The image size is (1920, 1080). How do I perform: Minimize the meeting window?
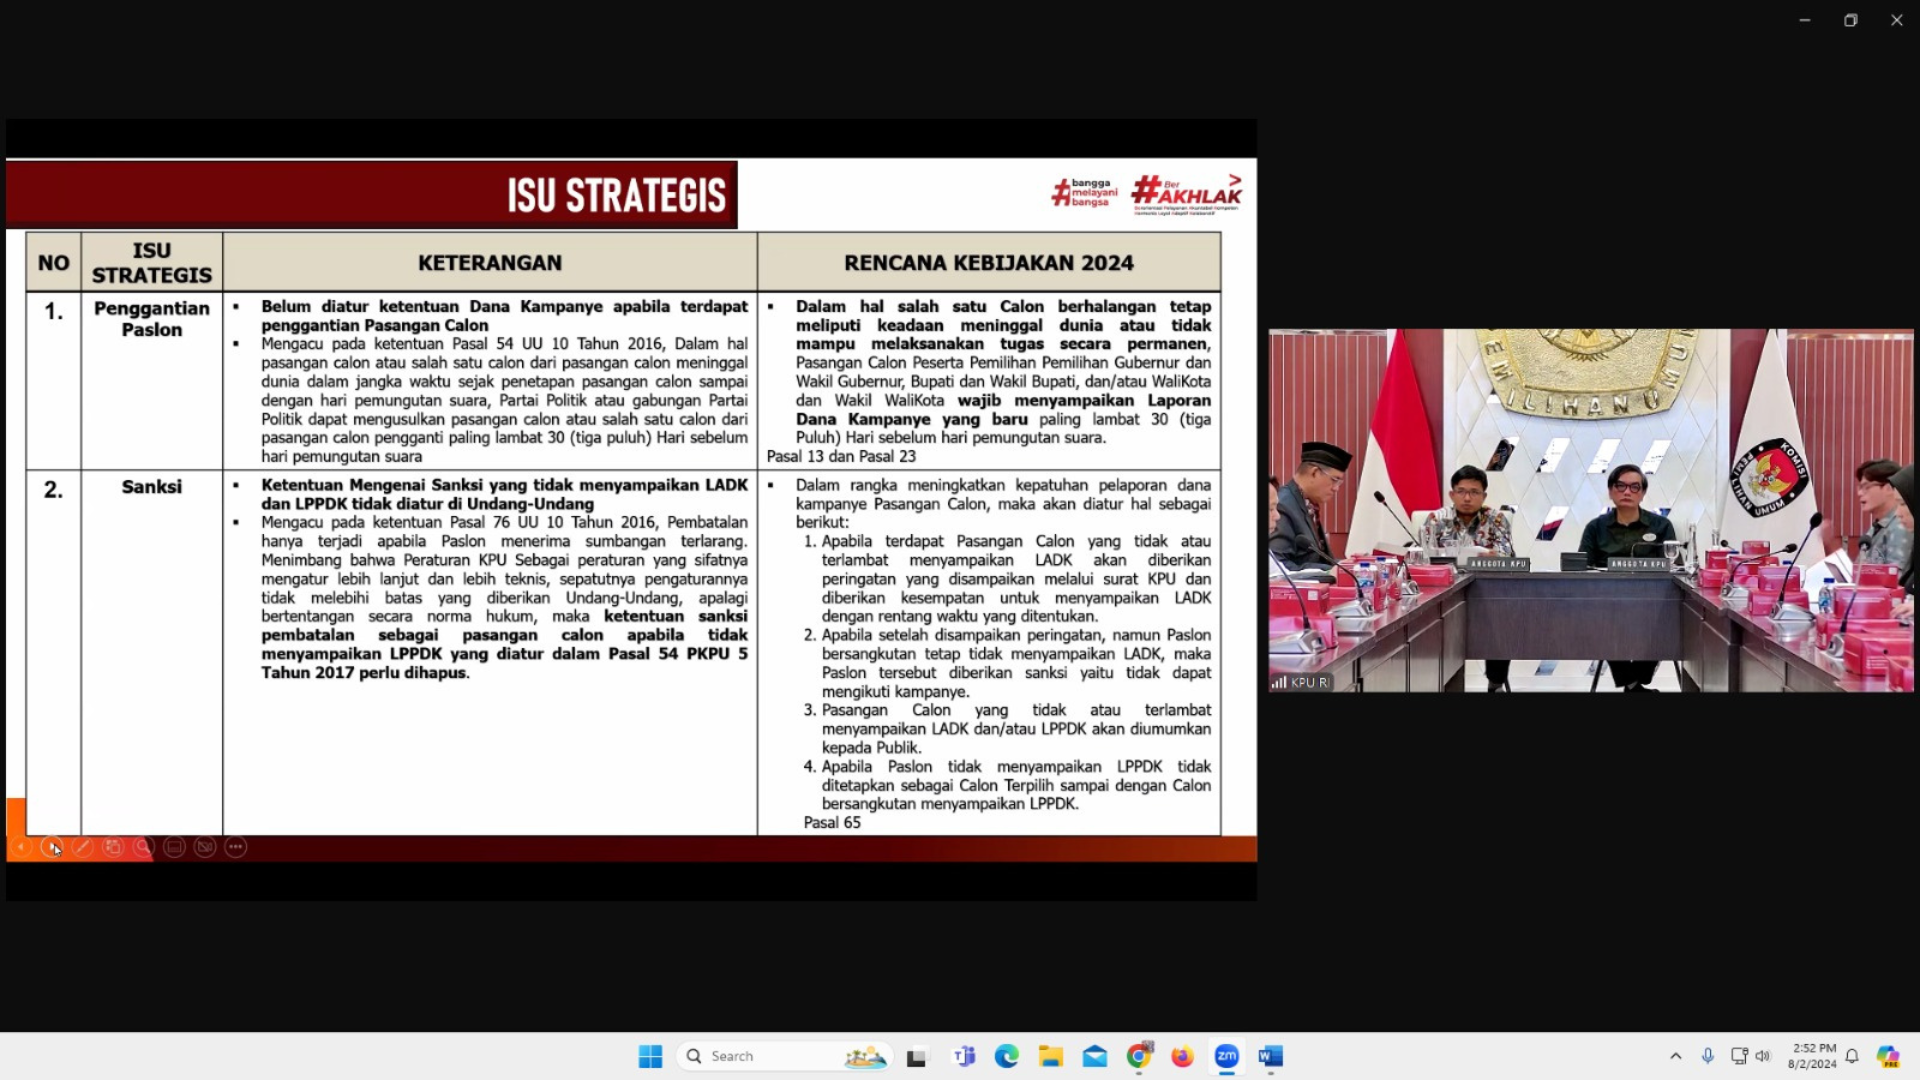[1805, 20]
